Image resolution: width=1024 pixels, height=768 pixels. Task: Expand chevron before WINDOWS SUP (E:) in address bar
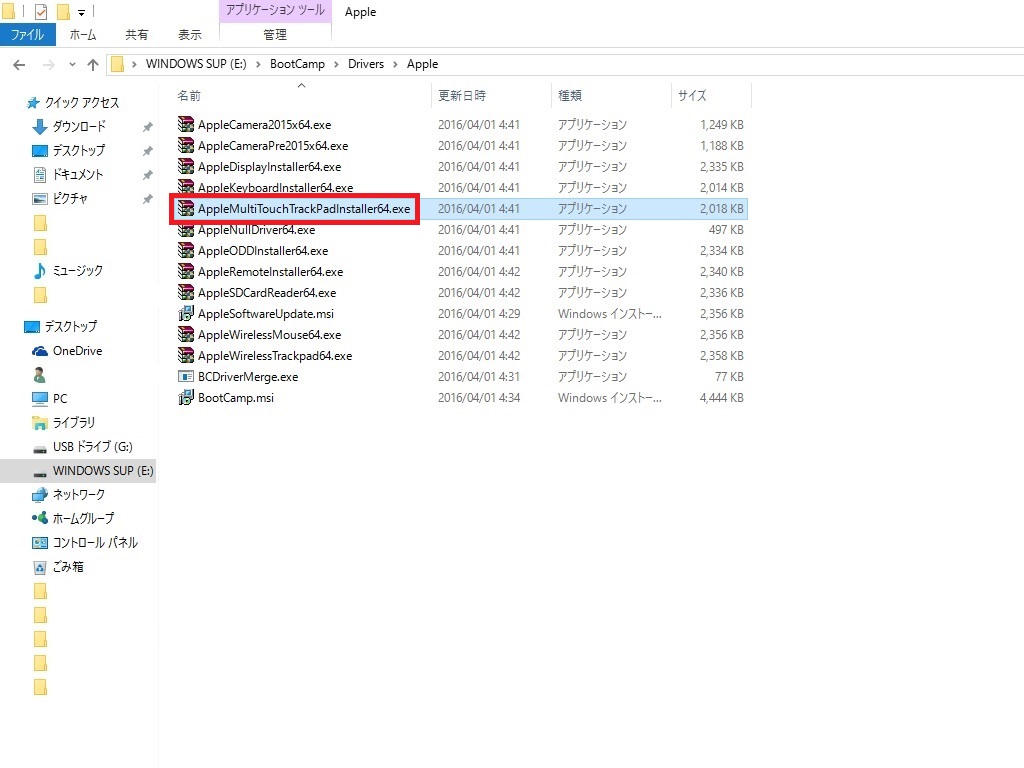pyautogui.click(x=134, y=64)
